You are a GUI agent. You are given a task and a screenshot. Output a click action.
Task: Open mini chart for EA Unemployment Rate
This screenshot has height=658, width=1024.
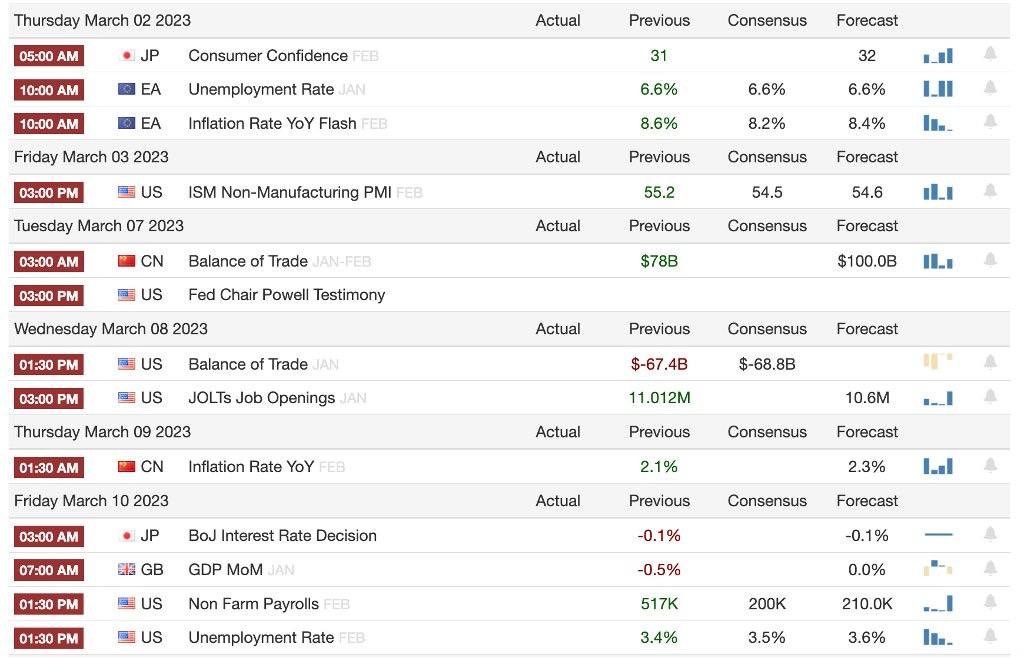coord(938,89)
